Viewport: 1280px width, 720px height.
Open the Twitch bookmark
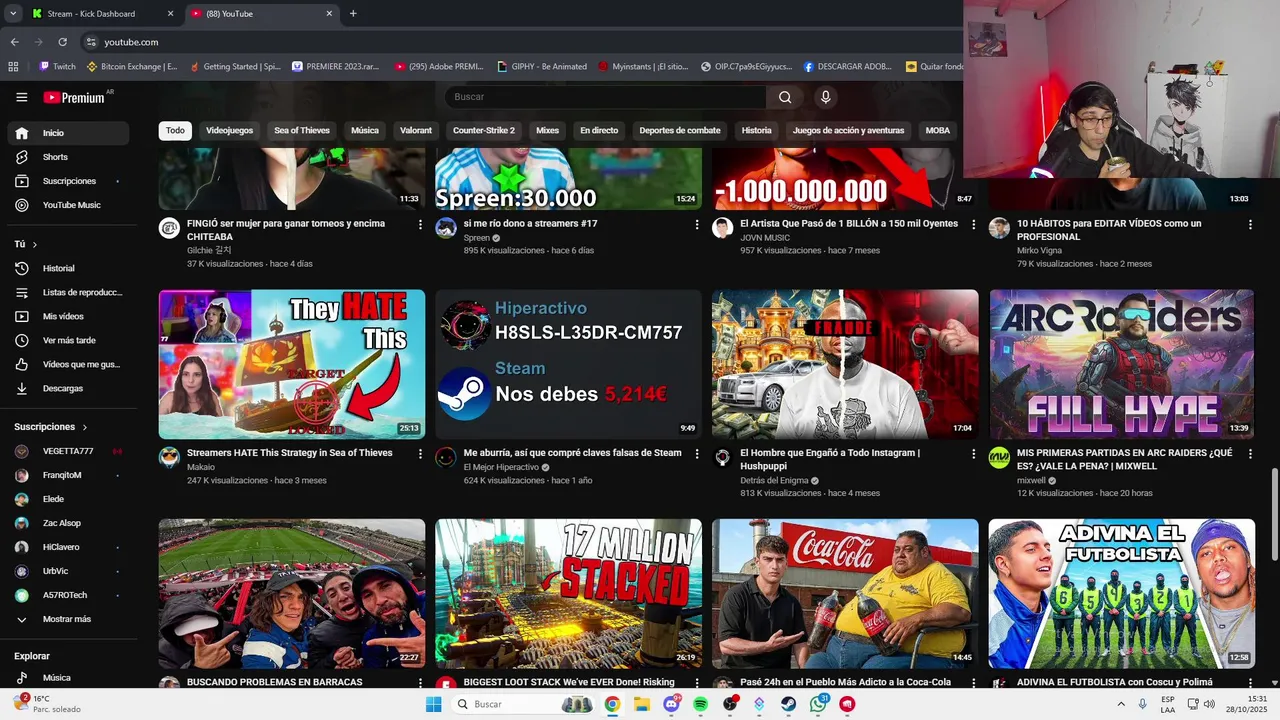[x=57, y=67]
